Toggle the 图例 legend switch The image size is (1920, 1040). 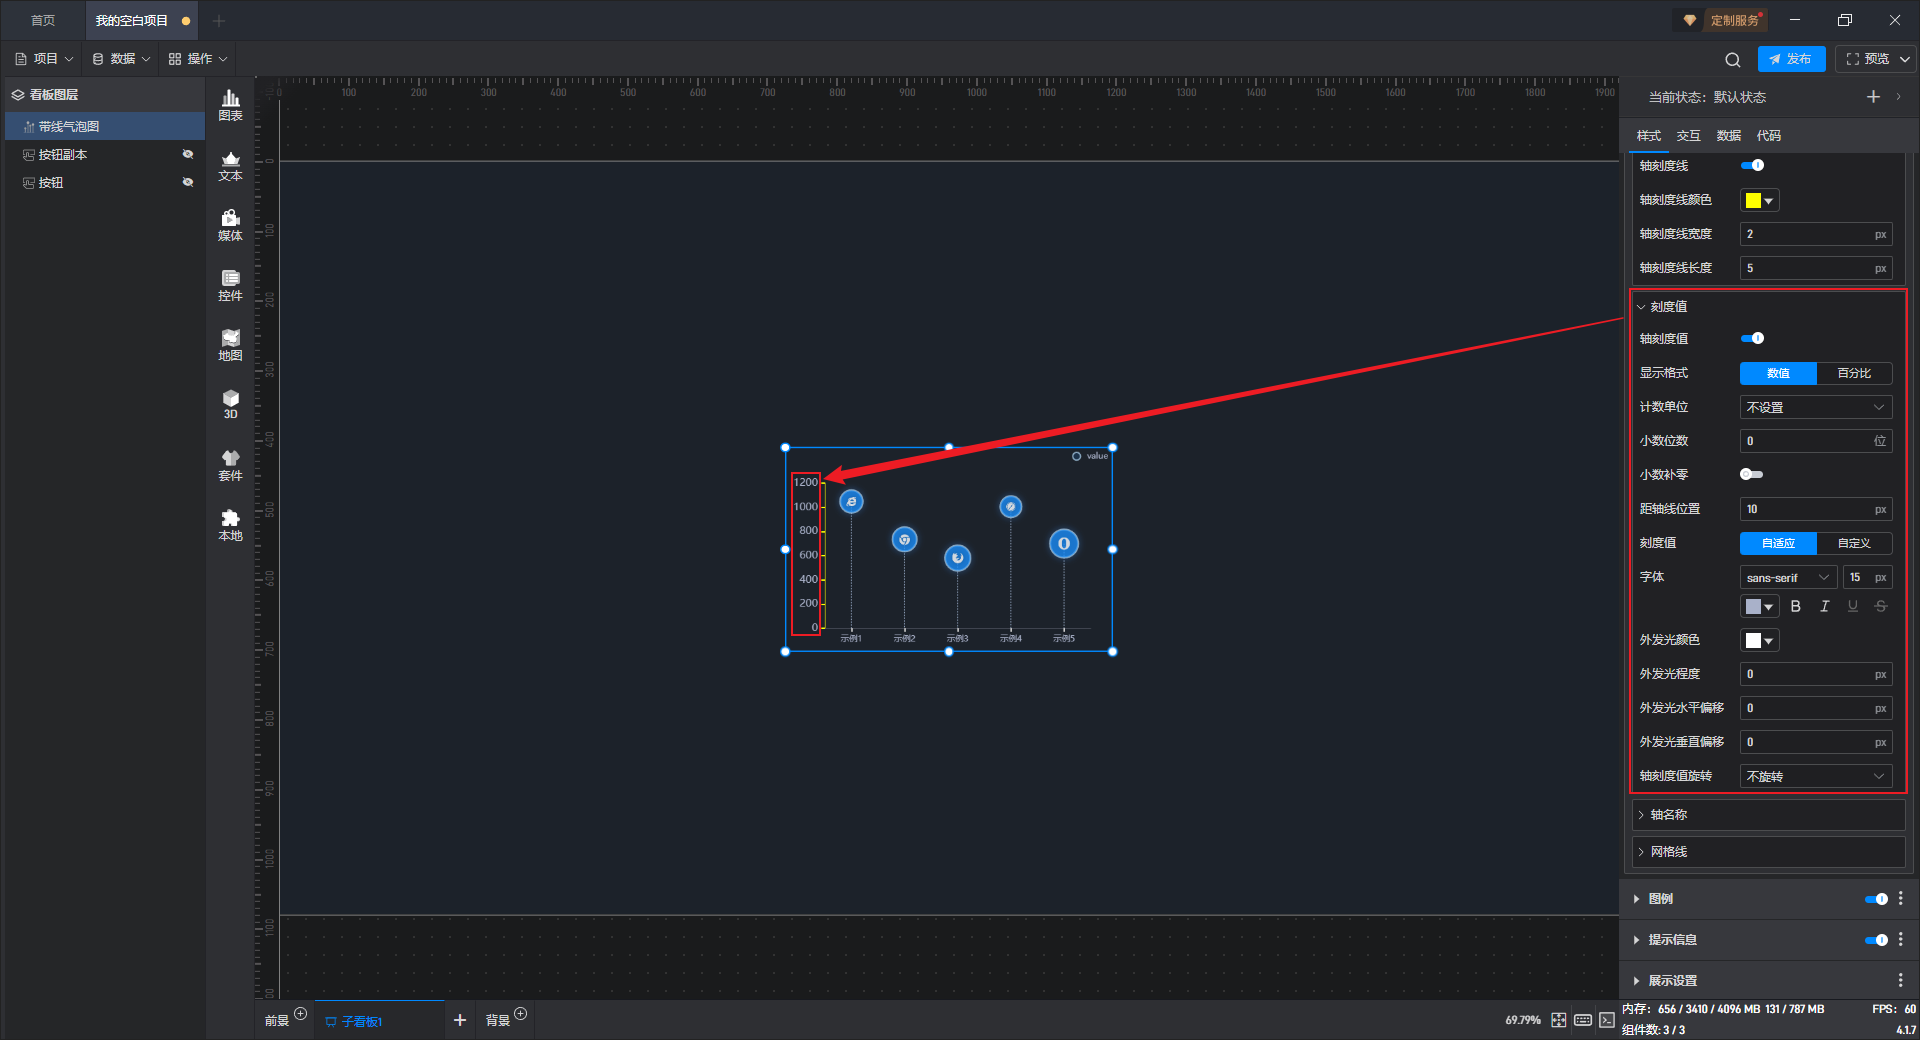coord(1876,899)
